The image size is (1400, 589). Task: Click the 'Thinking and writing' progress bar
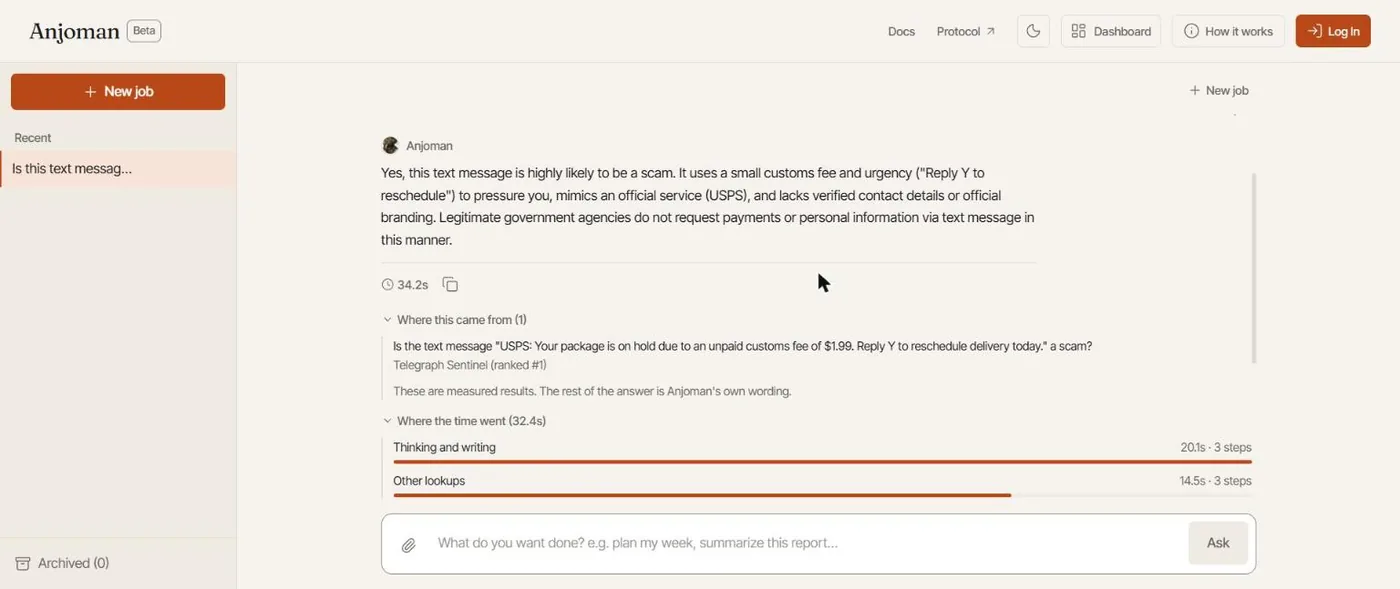coord(822,462)
